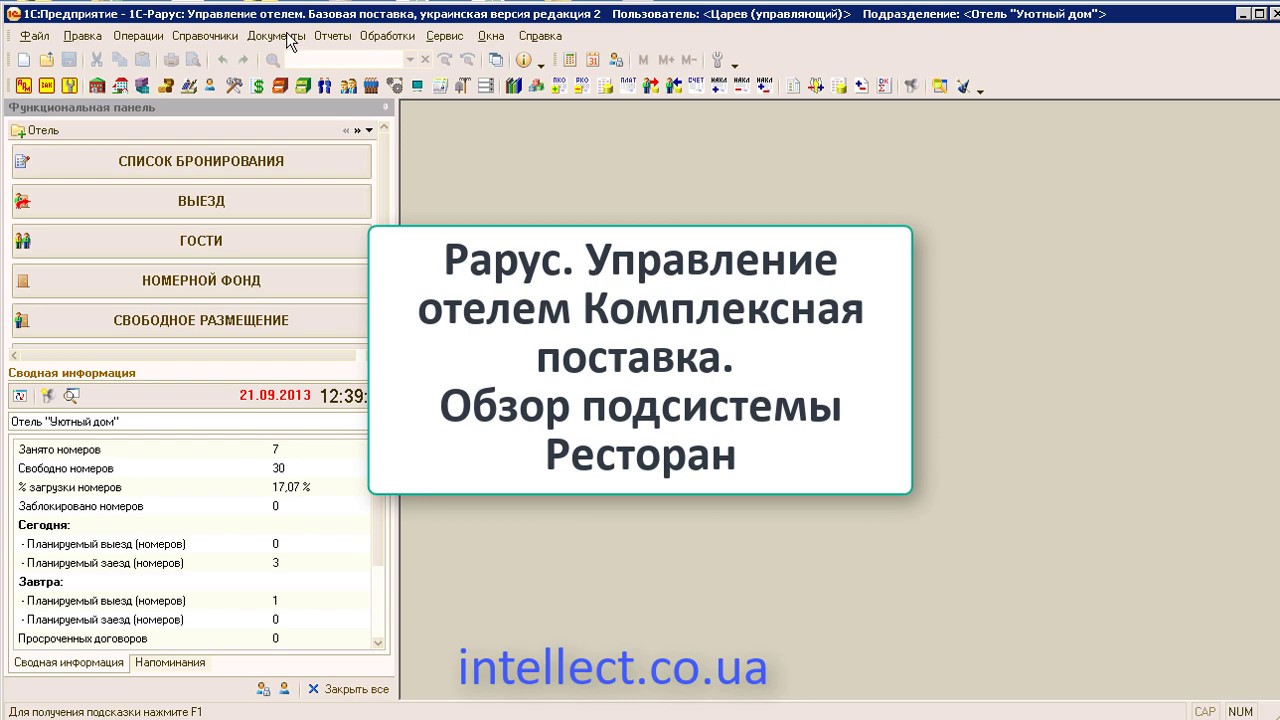This screenshot has height=720, width=1280.
Task: Click the previous panel double-chevron arrow
Action: pyautogui.click(x=346, y=130)
